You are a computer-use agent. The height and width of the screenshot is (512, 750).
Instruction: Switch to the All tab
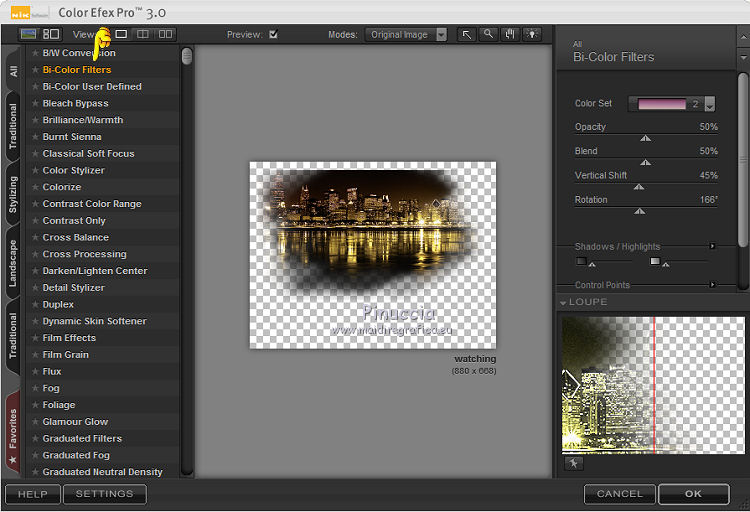point(13,71)
